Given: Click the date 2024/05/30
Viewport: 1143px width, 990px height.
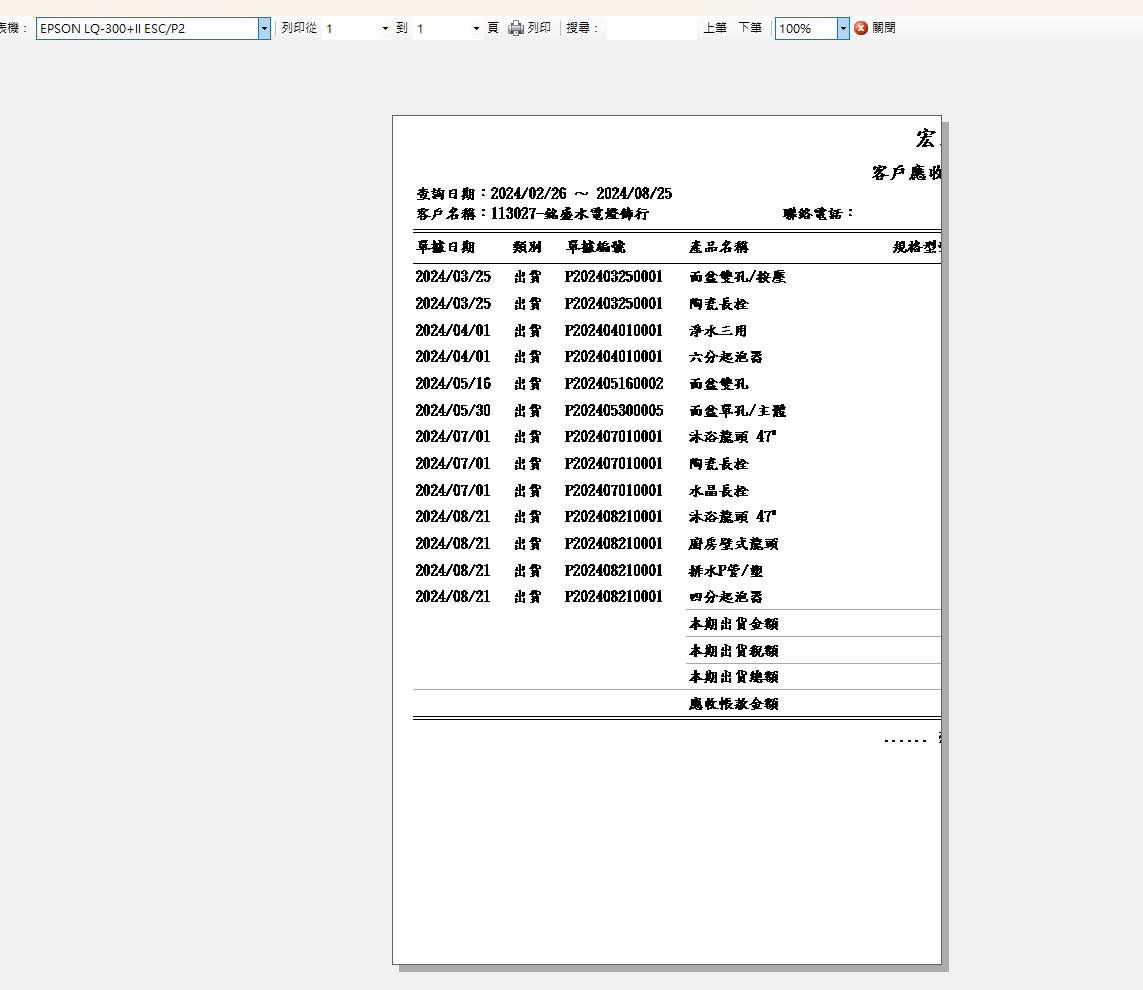Looking at the screenshot, I should pos(453,410).
